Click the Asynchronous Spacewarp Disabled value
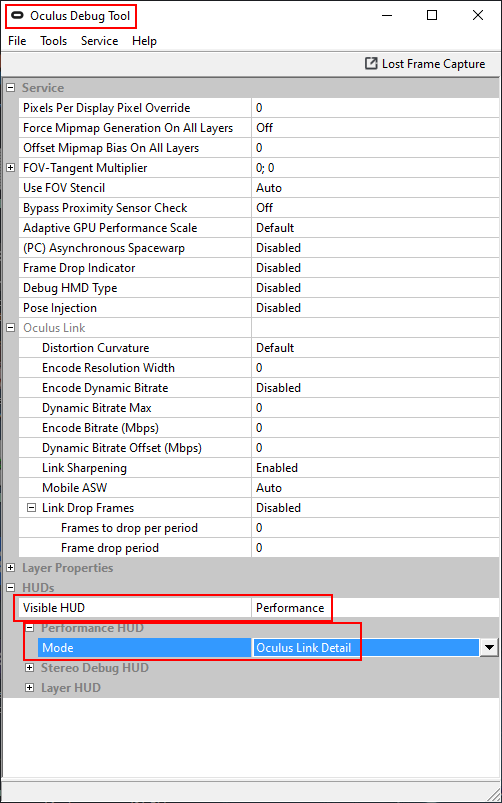Viewport: 502px width, 803px height. click(x=375, y=247)
